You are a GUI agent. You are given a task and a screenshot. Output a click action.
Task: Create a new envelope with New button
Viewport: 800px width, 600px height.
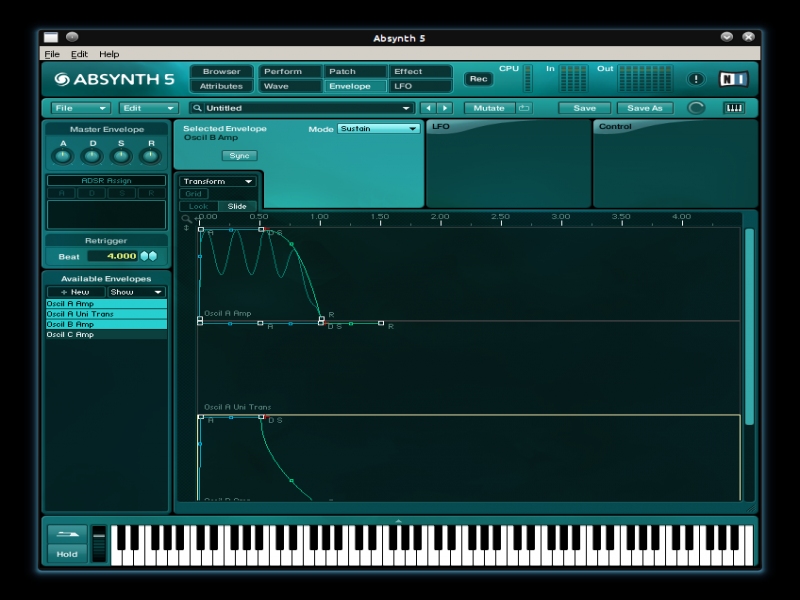click(75, 292)
